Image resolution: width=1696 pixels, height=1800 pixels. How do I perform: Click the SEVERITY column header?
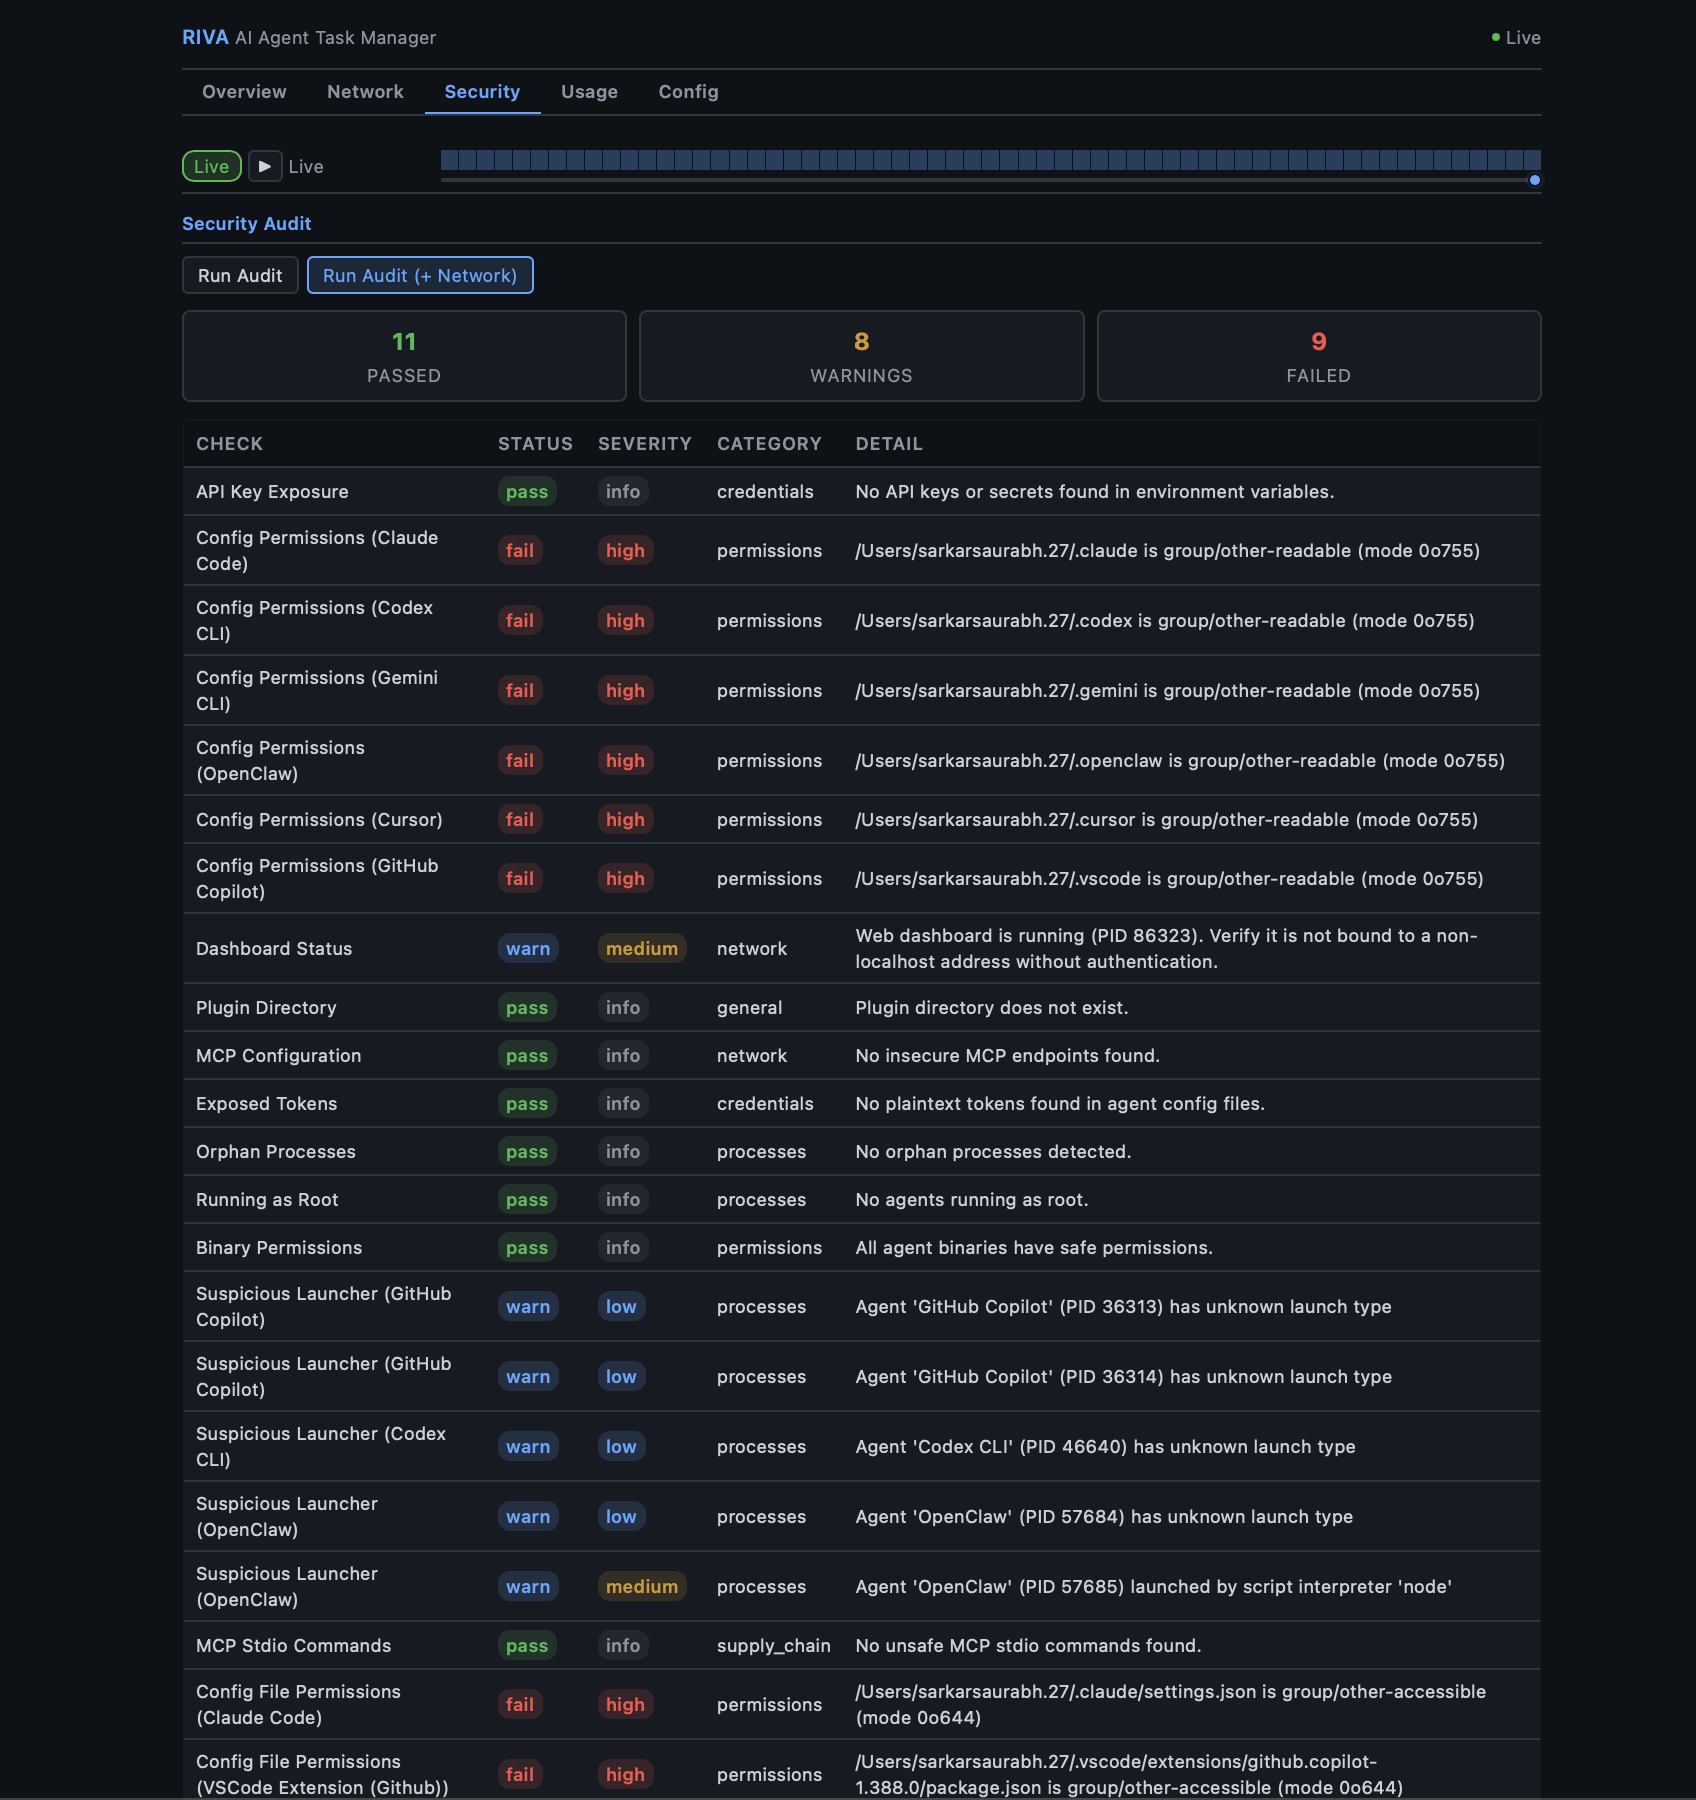(645, 444)
